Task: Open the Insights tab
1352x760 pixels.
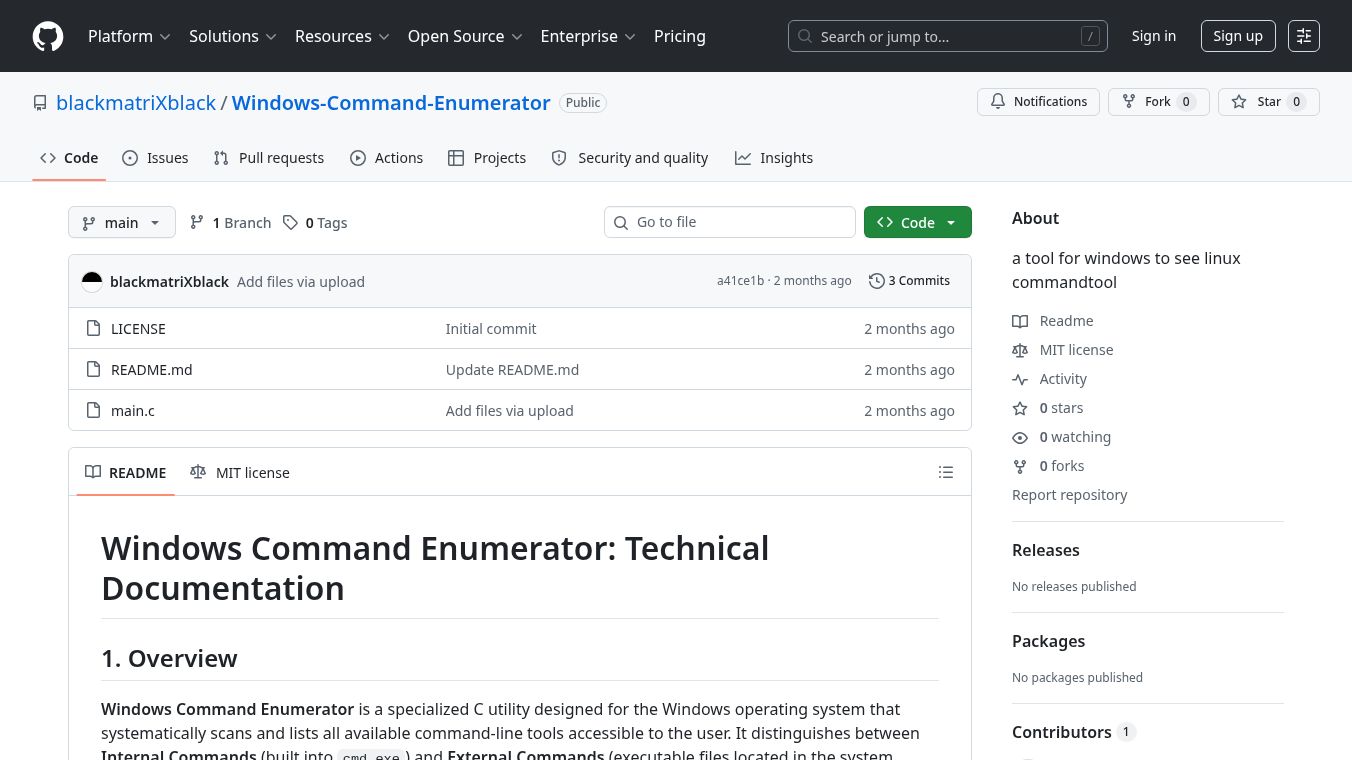Action: click(774, 158)
